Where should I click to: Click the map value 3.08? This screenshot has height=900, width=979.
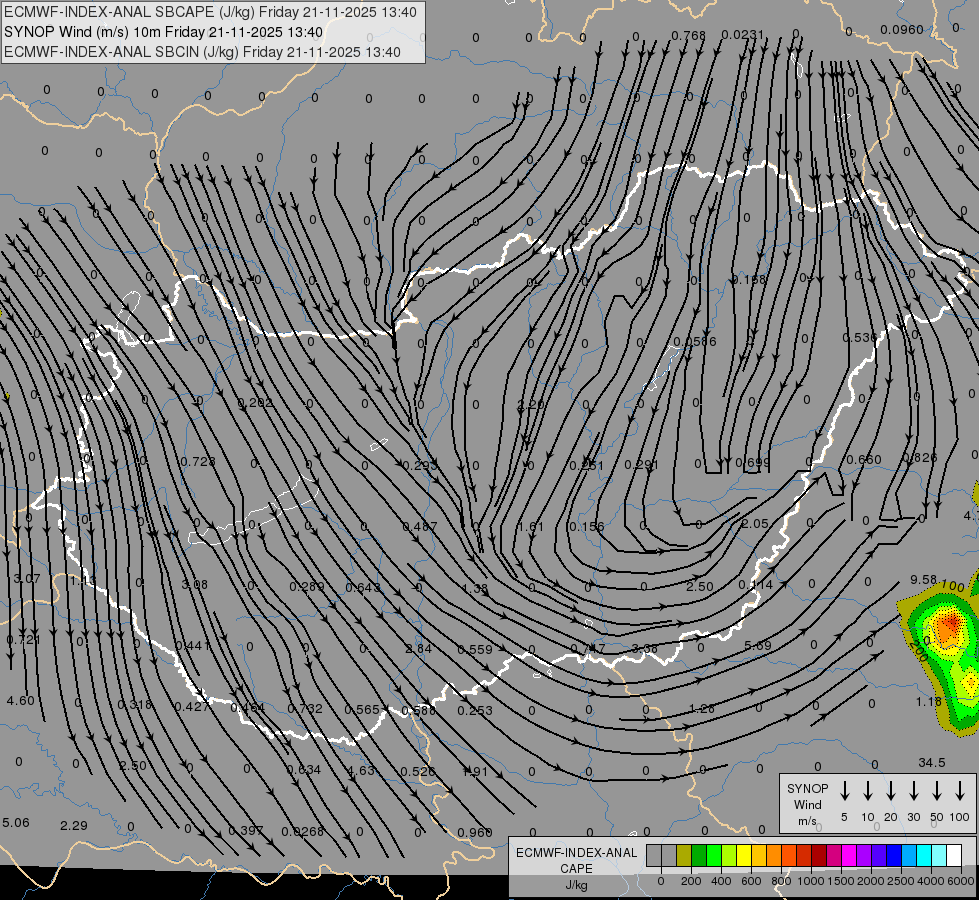194,585
